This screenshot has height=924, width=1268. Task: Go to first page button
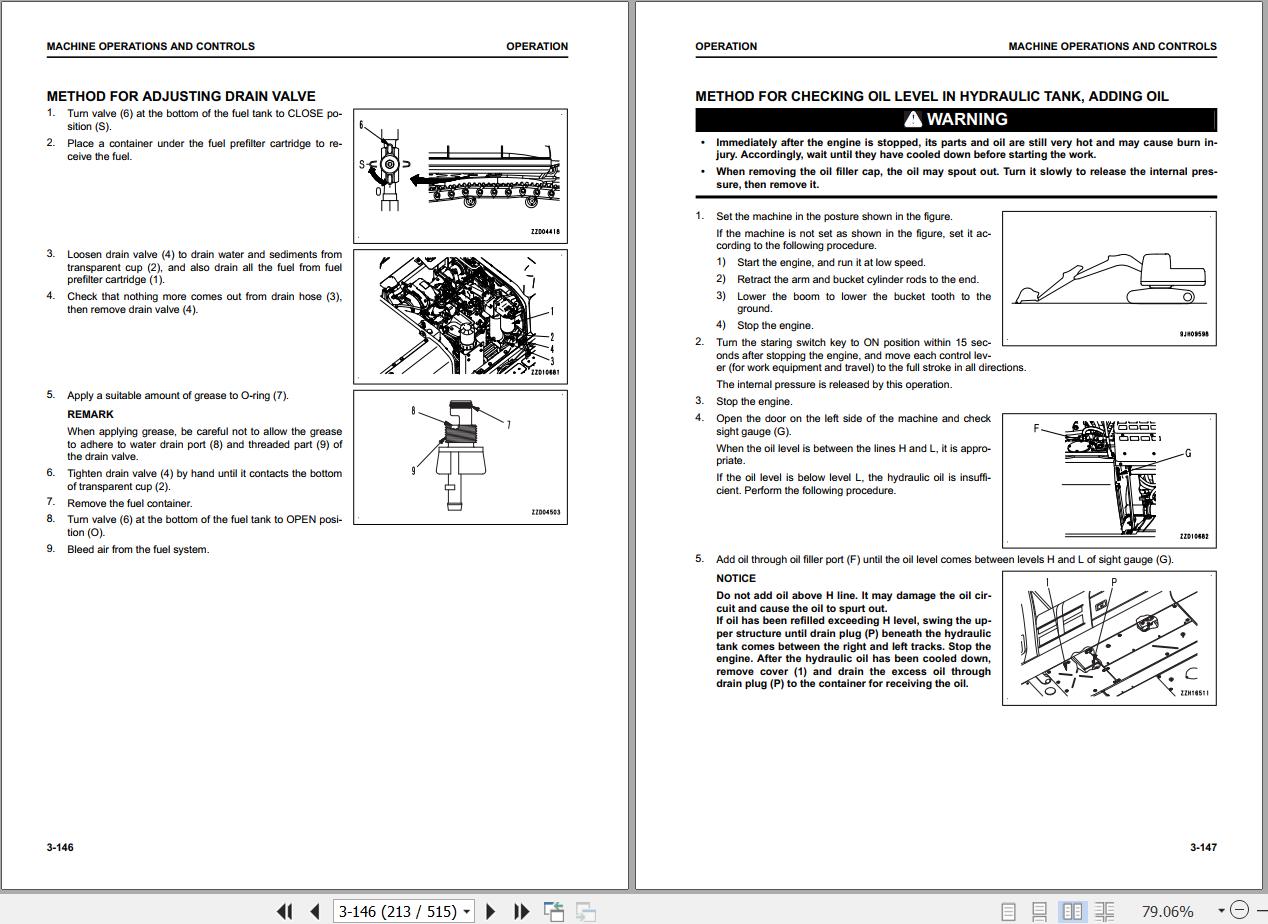(x=285, y=911)
